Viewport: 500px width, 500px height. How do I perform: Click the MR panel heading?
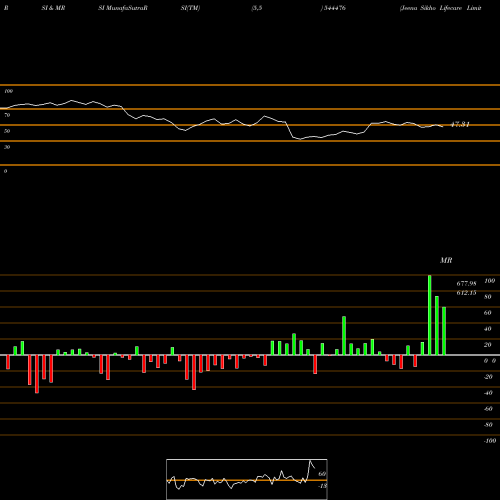[446, 260]
